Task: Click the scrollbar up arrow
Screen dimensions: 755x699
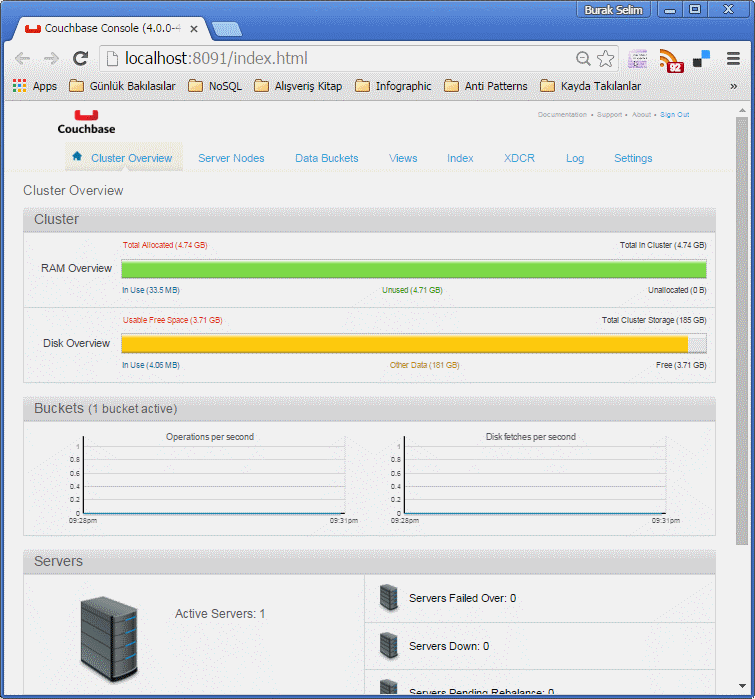Action: point(742,111)
